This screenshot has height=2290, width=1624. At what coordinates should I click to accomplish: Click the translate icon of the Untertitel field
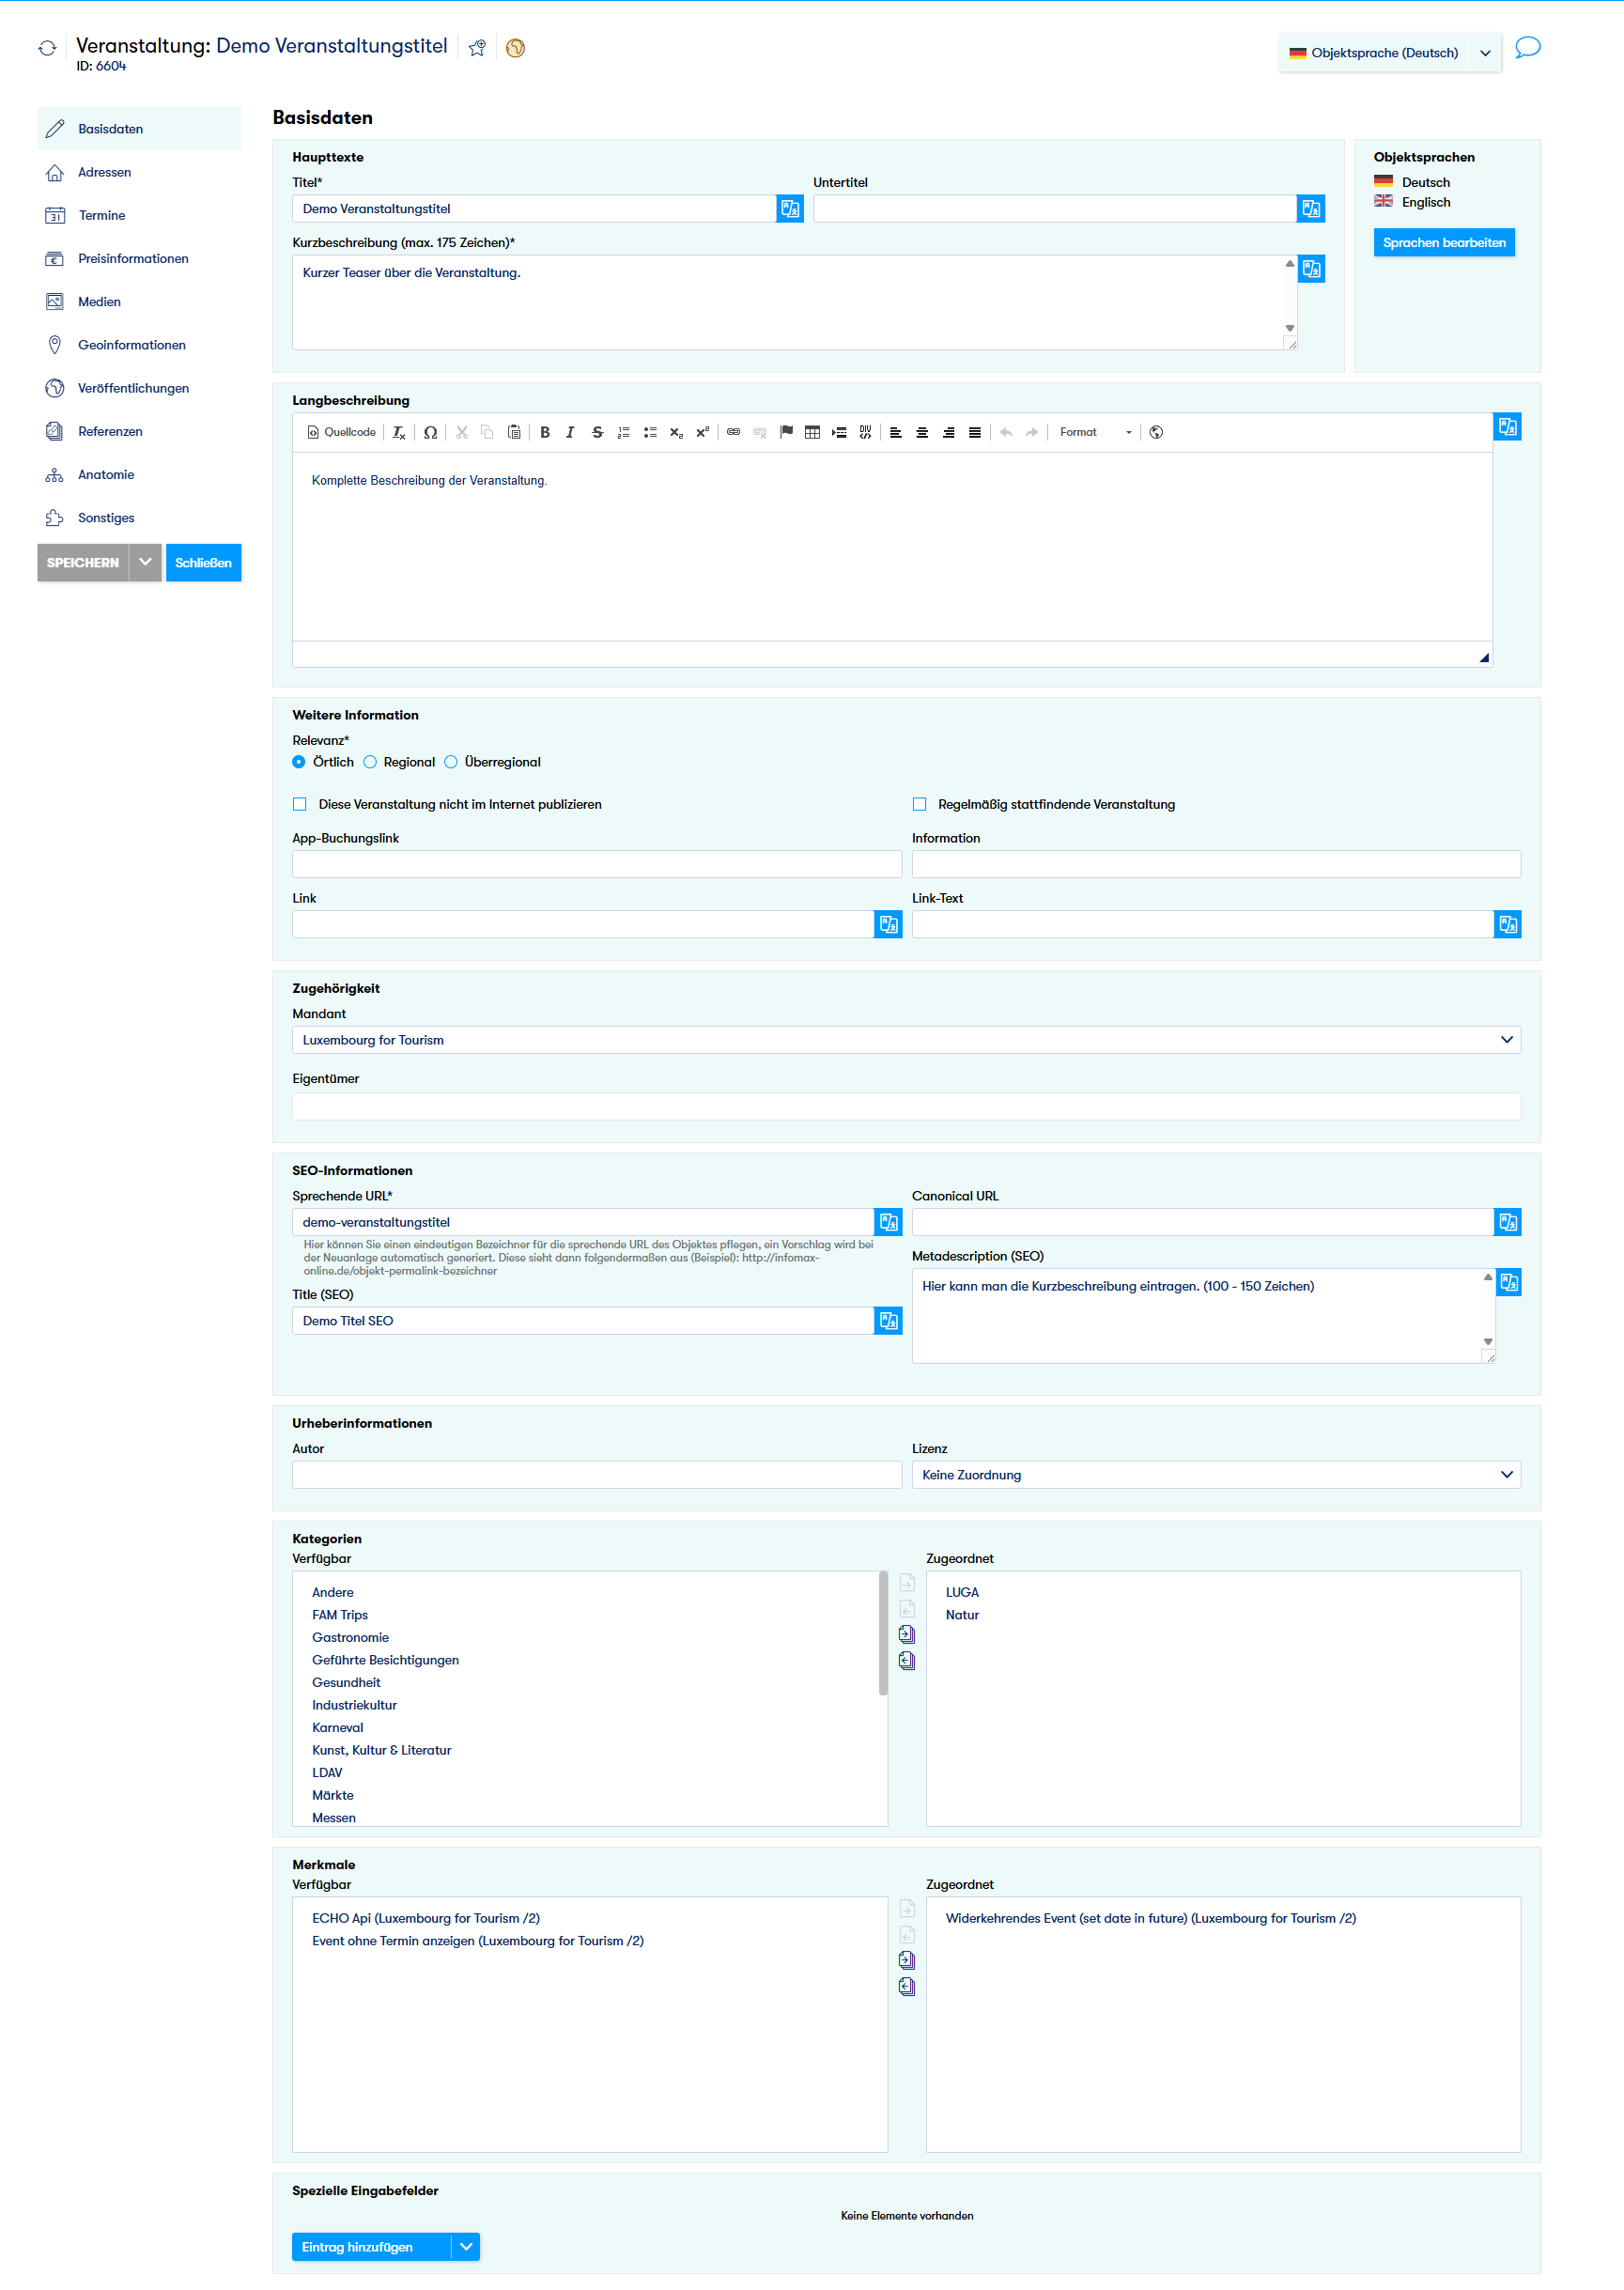point(1311,209)
